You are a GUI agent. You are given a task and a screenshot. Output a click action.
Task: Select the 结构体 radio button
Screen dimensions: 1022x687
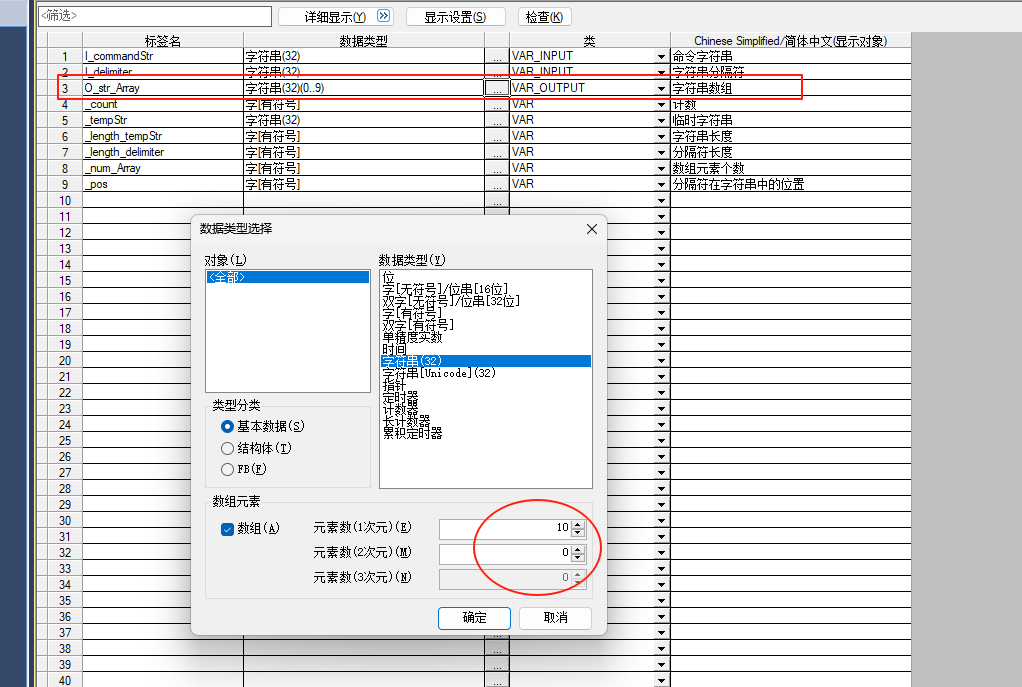[x=228, y=448]
